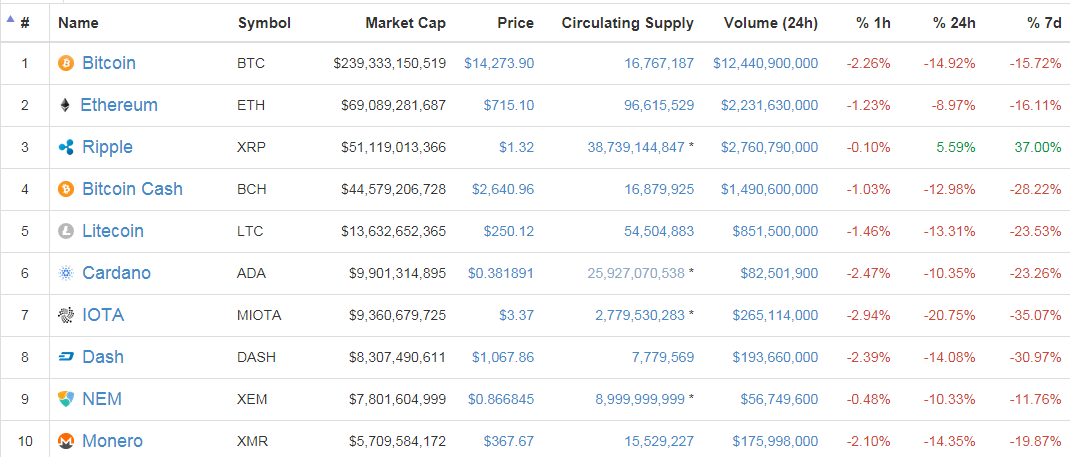This screenshot has width=1070, height=457.
Task: Click the Bitcoin Cash logo icon
Action: tap(66, 189)
